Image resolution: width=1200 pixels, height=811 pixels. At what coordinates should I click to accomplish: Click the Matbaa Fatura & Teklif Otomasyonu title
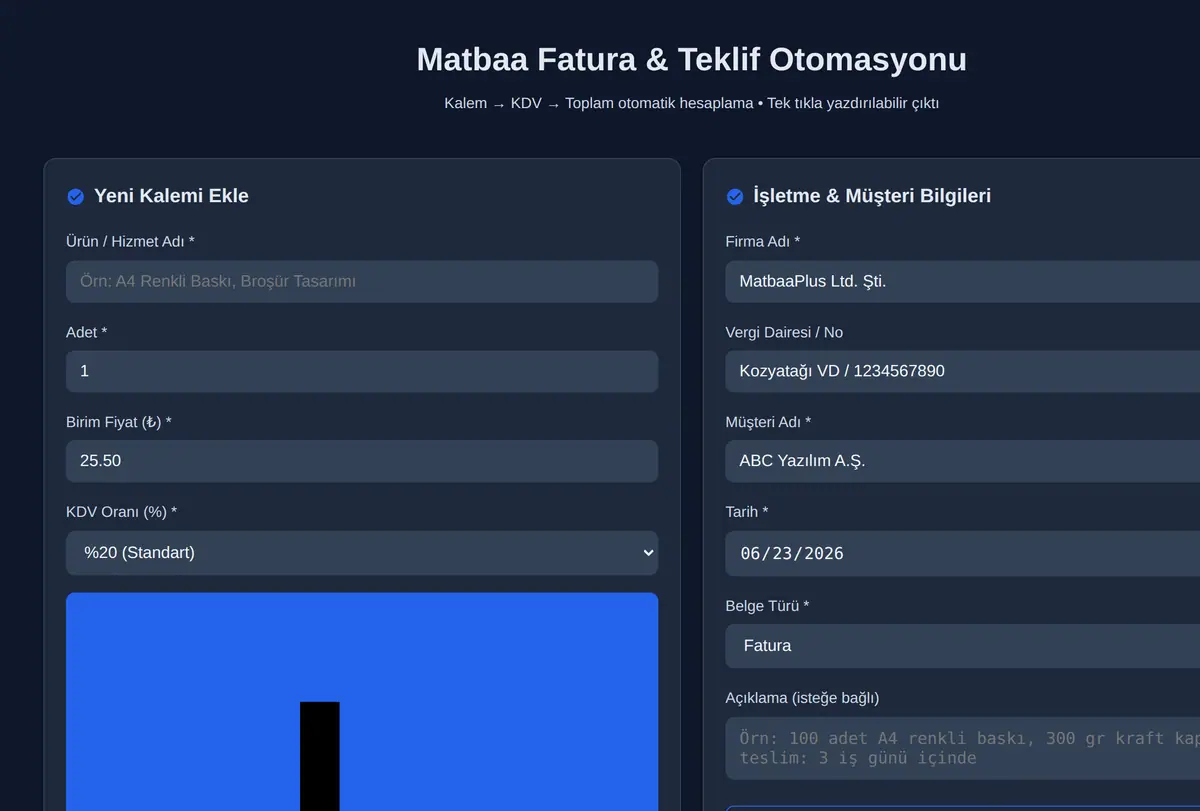coord(691,59)
